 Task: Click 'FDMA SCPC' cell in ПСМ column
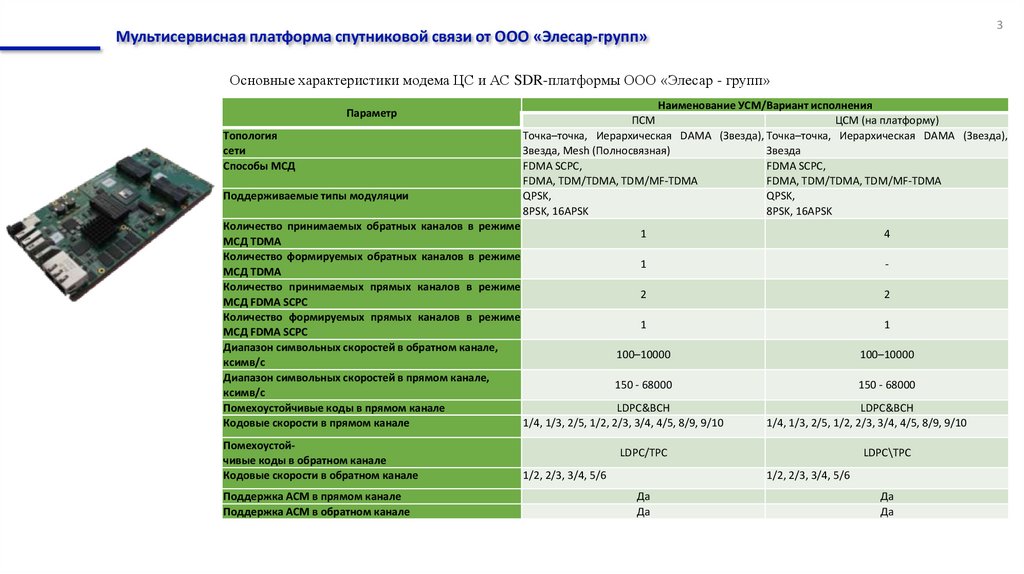(x=643, y=173)
